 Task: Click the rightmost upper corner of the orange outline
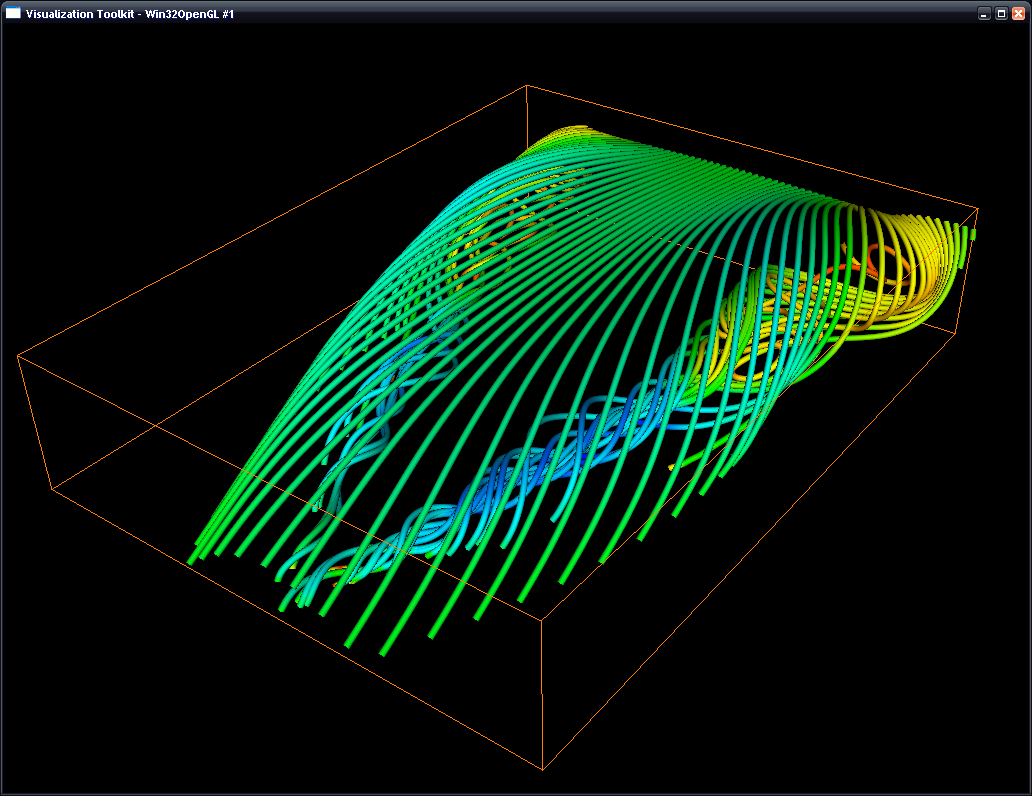pos(978,209)
